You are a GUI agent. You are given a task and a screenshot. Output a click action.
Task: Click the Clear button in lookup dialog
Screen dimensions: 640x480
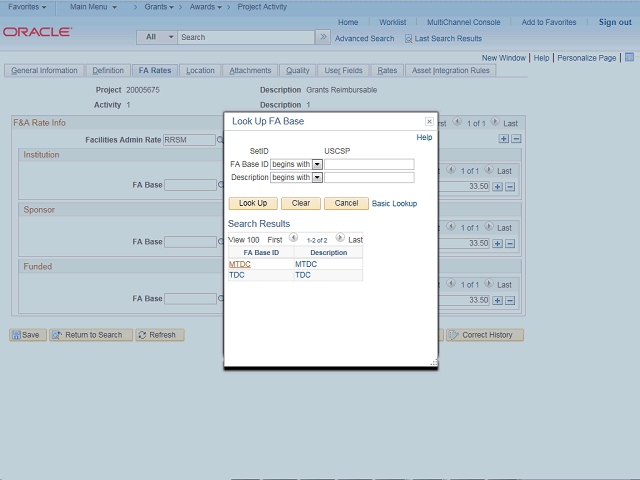301,203
